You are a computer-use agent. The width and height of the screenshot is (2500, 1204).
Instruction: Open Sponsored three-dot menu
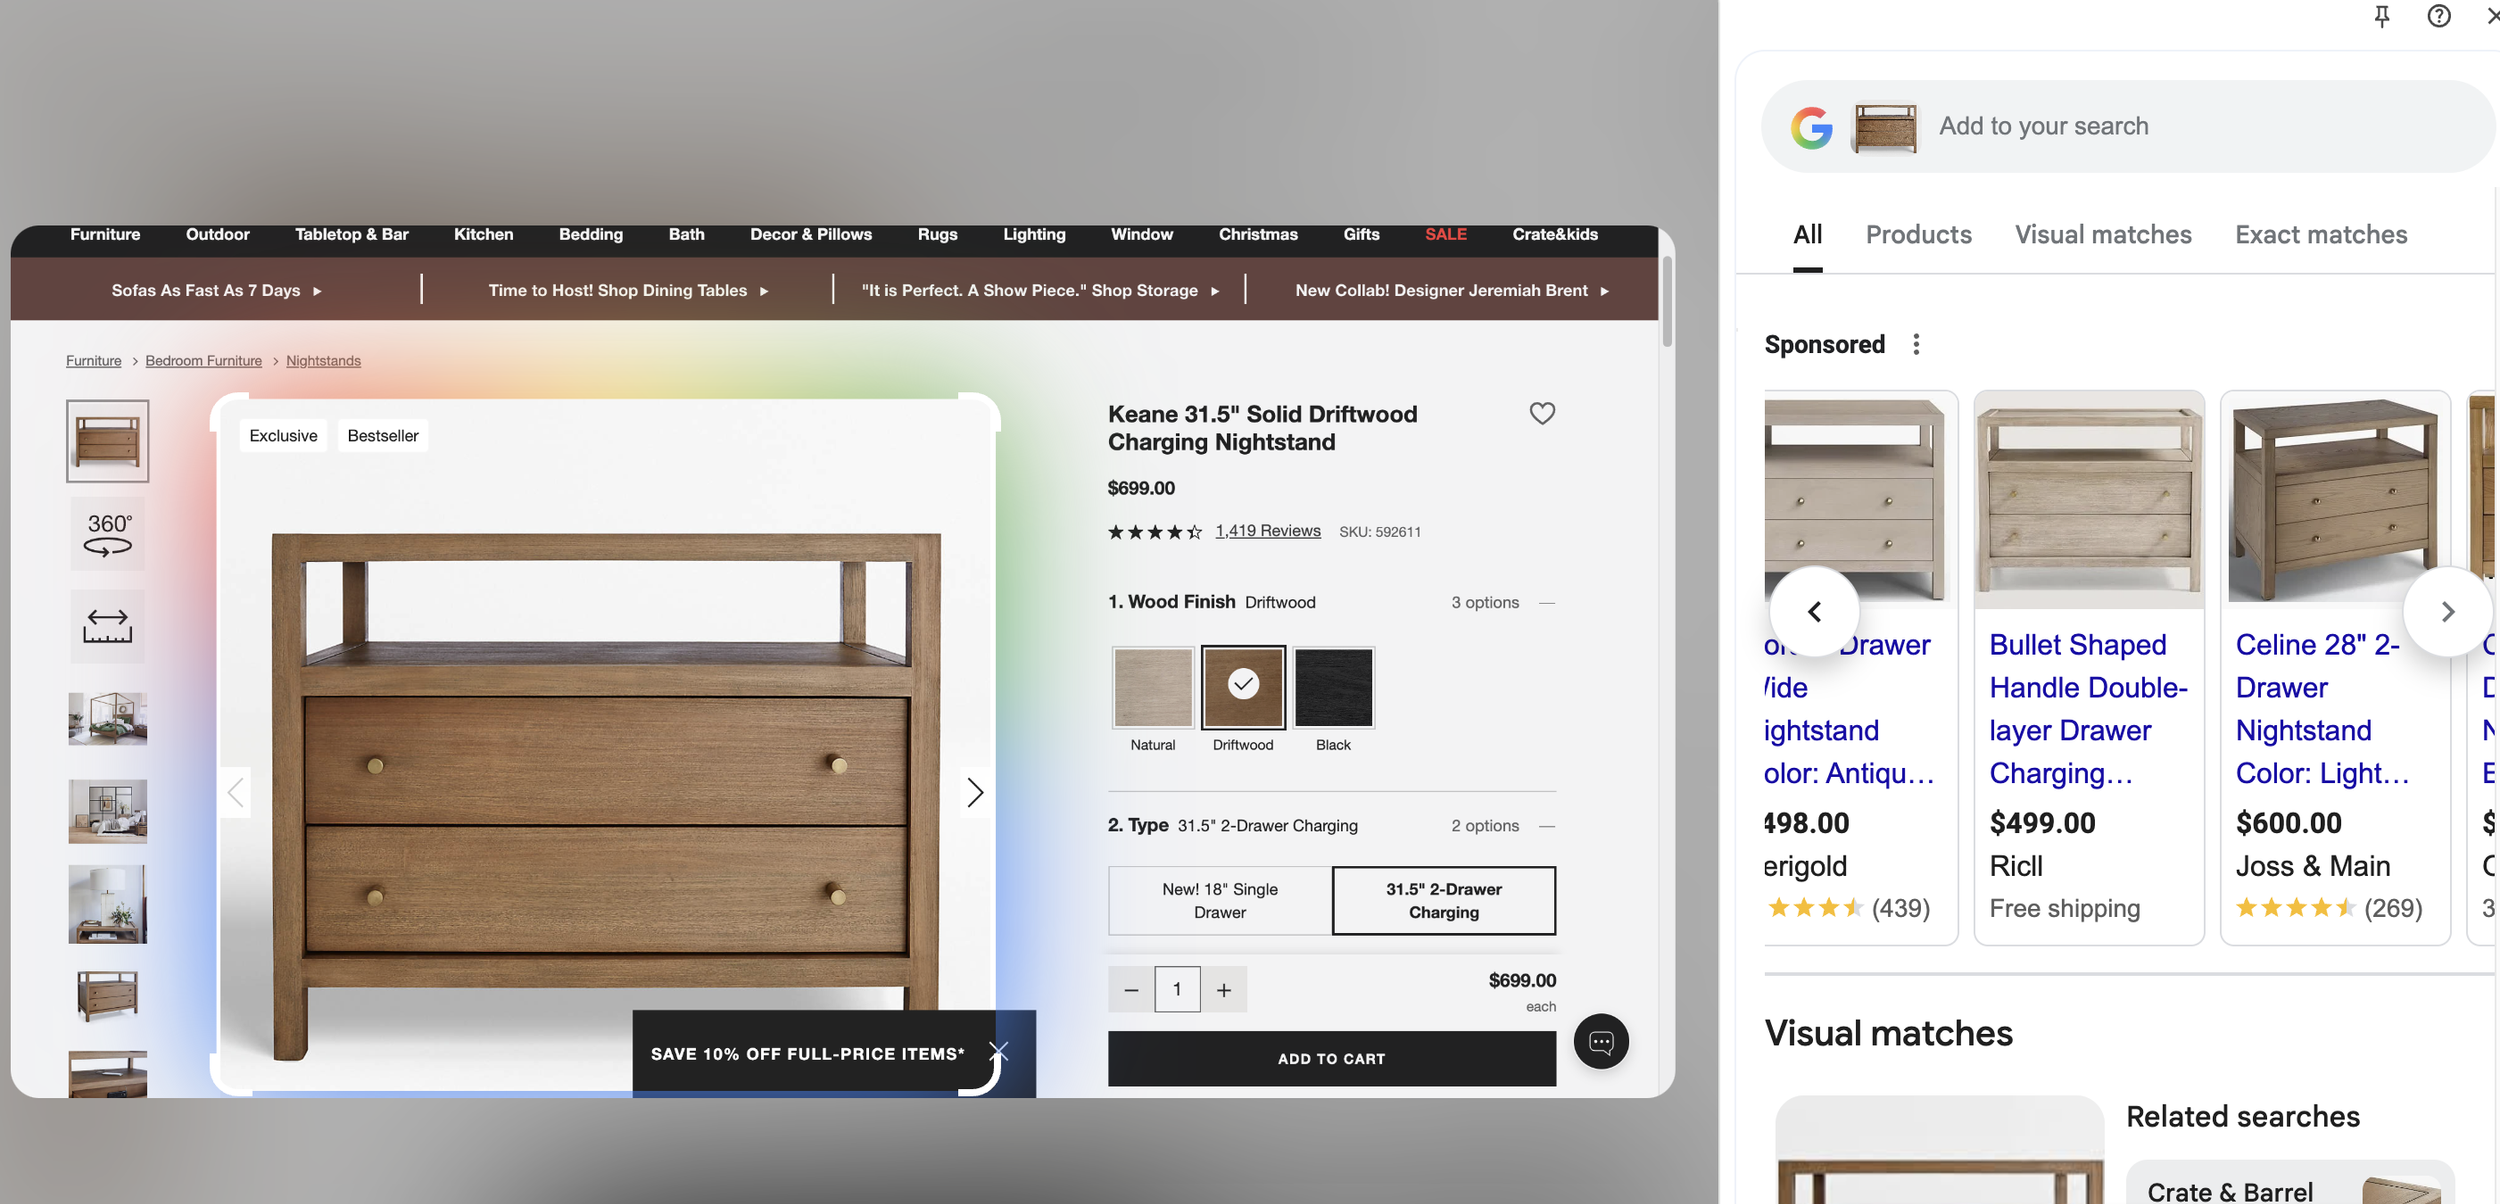click(1915, 344)
